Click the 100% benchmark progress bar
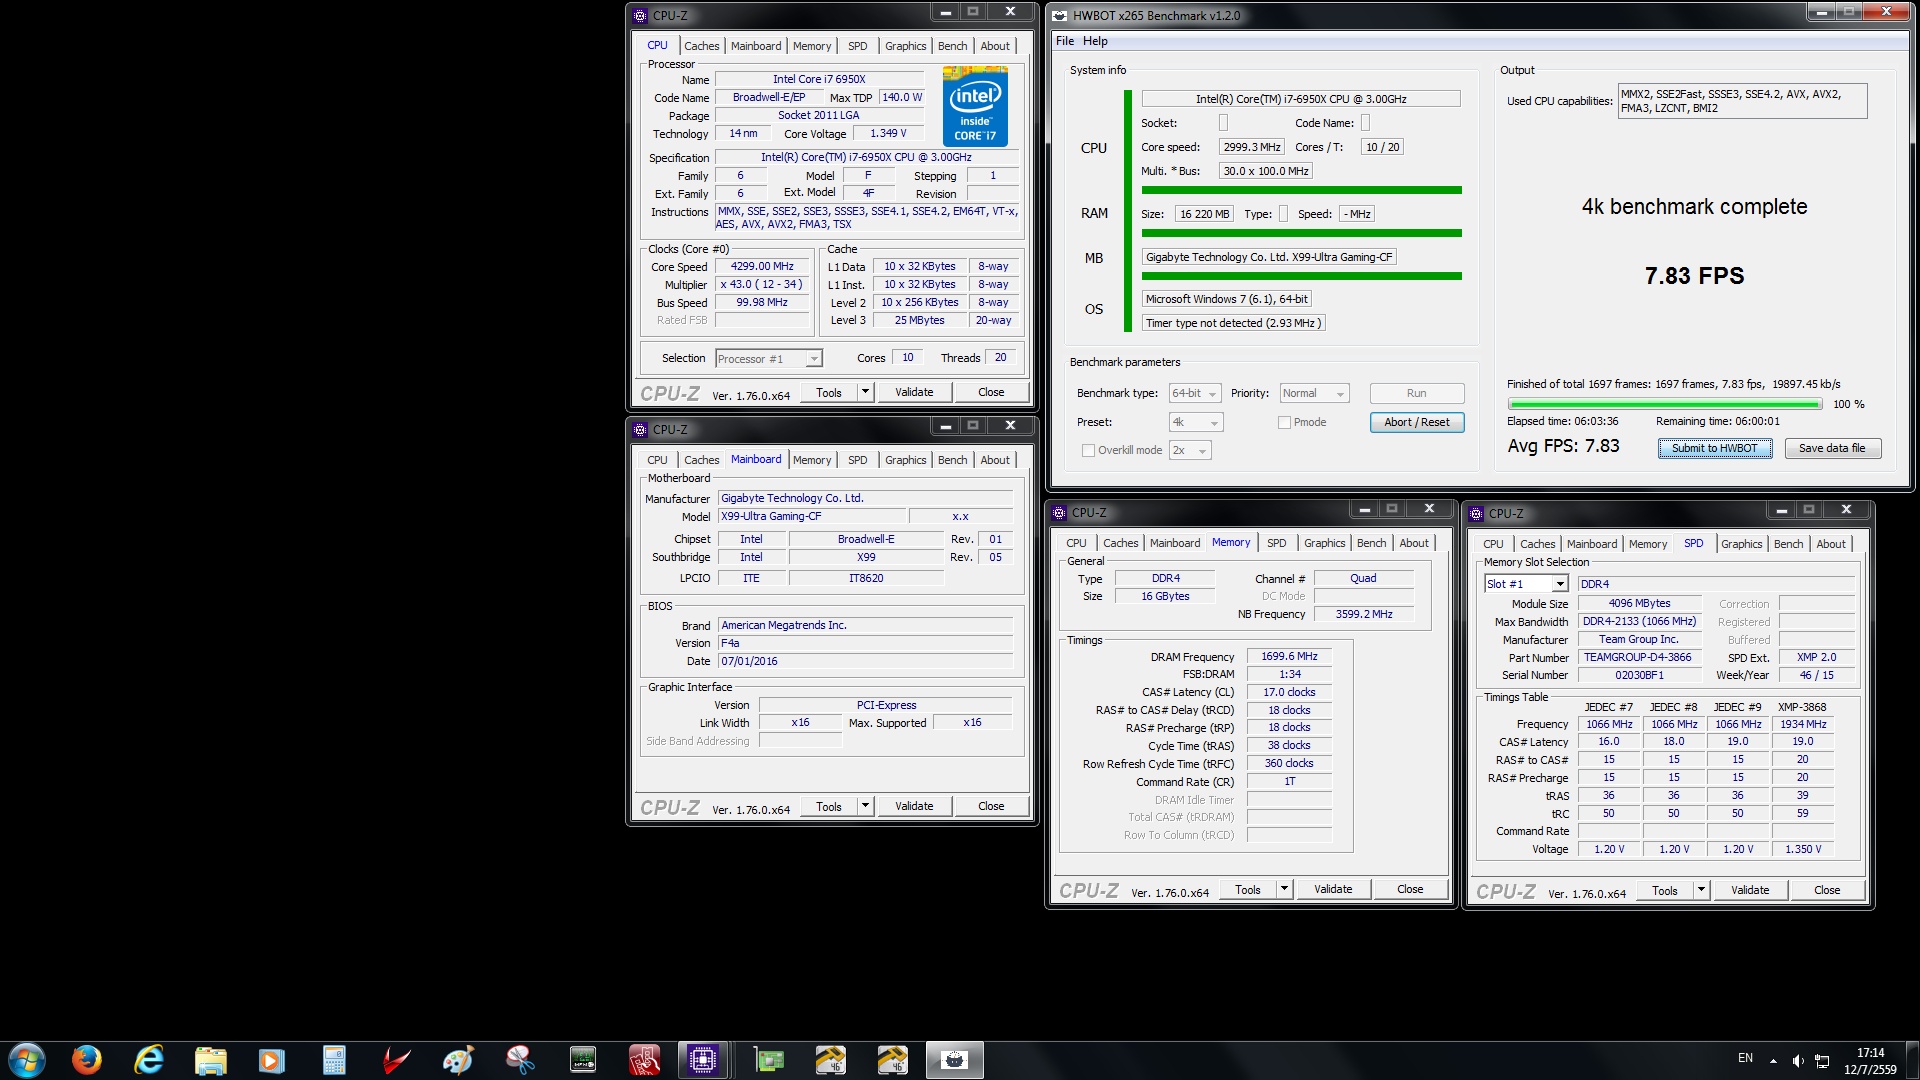 point(1664,404)
